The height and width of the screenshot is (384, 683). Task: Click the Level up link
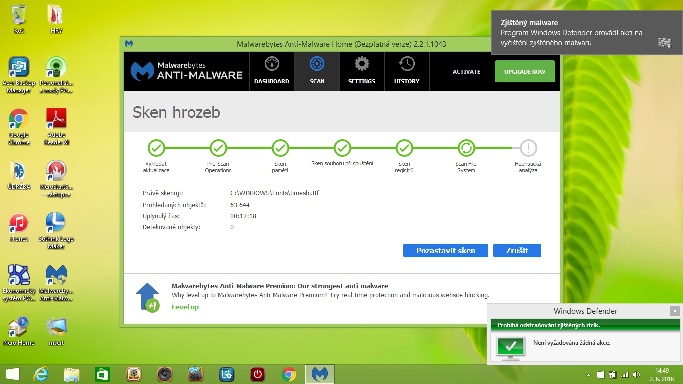click(185, 307)
